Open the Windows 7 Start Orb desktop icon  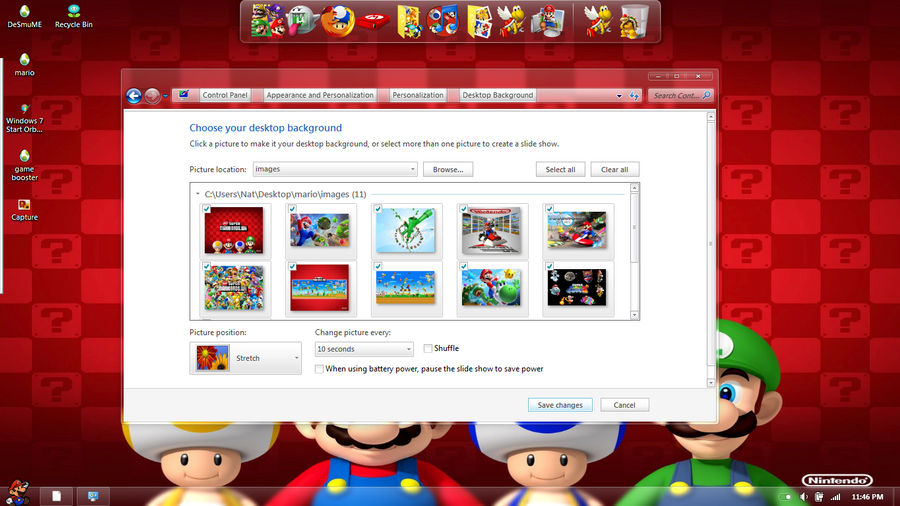click(x=24, y=118)
